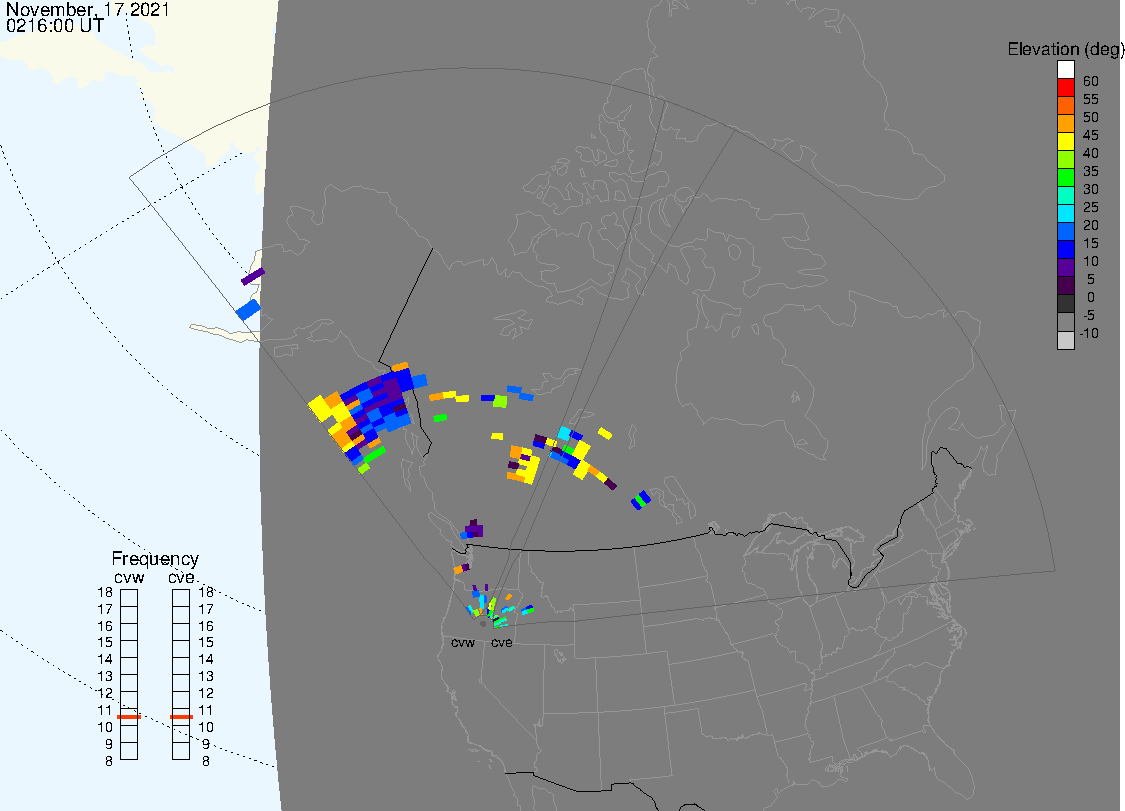Image resolution: width=1125 pixels, height=811 pixels.
Task: Click the cyan swatch between 25 and 20
Action: point(1065,213)
